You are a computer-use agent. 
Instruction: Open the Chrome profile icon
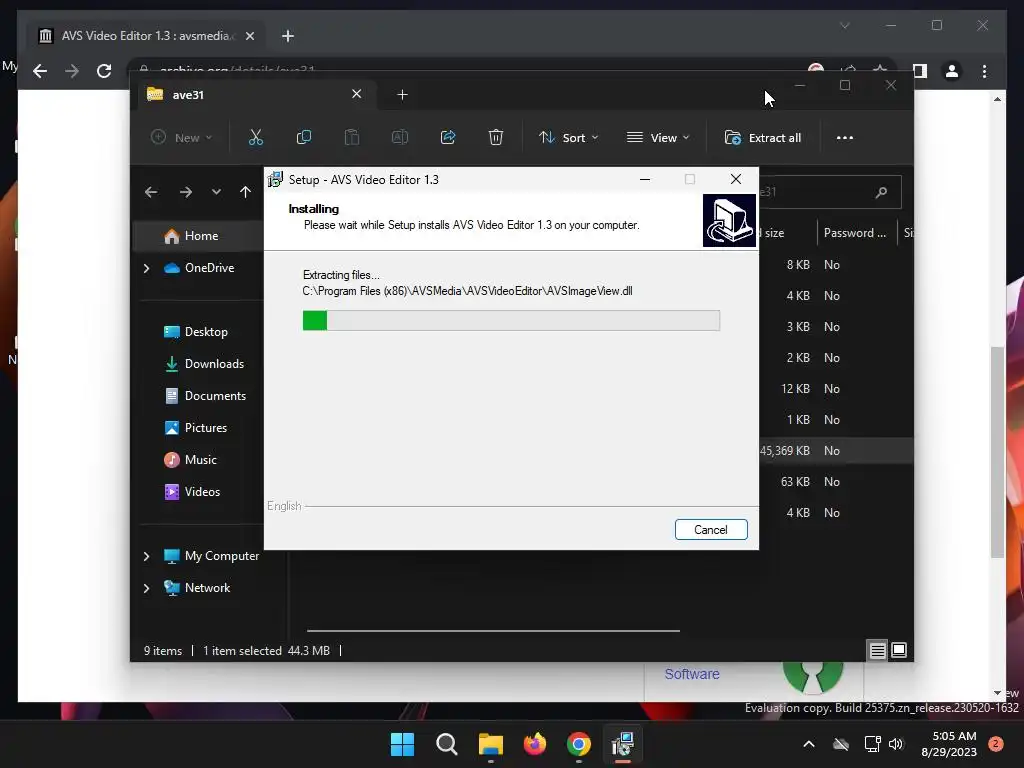click(952, 71)
